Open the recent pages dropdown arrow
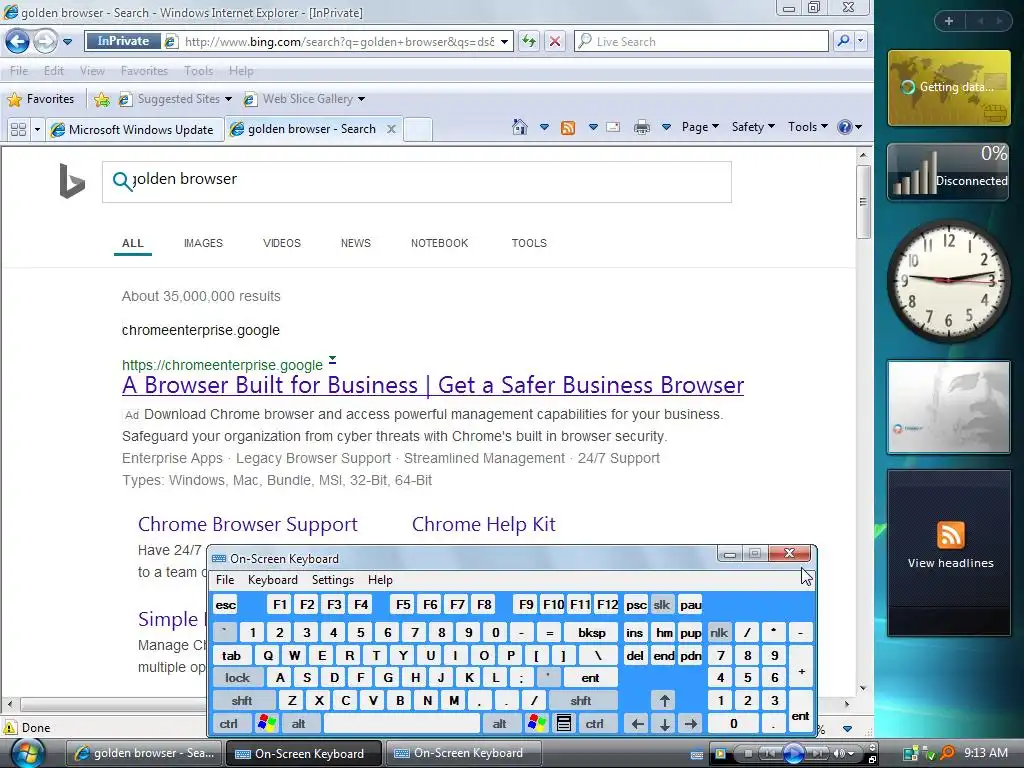This screenshot has height=768, width=1024. 67,42
